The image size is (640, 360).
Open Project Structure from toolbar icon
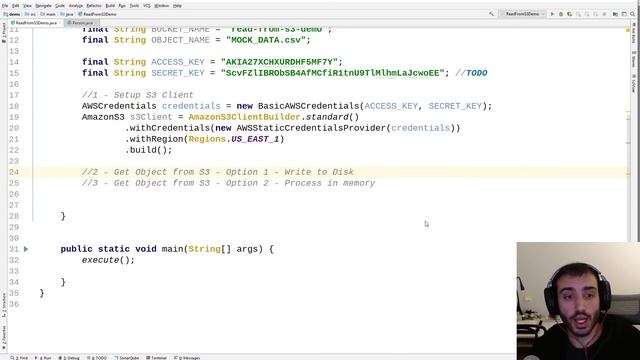[615, 14]
